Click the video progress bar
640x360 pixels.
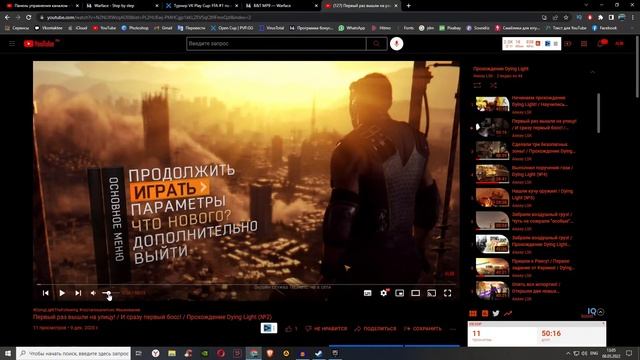click(x=246, y=284)
